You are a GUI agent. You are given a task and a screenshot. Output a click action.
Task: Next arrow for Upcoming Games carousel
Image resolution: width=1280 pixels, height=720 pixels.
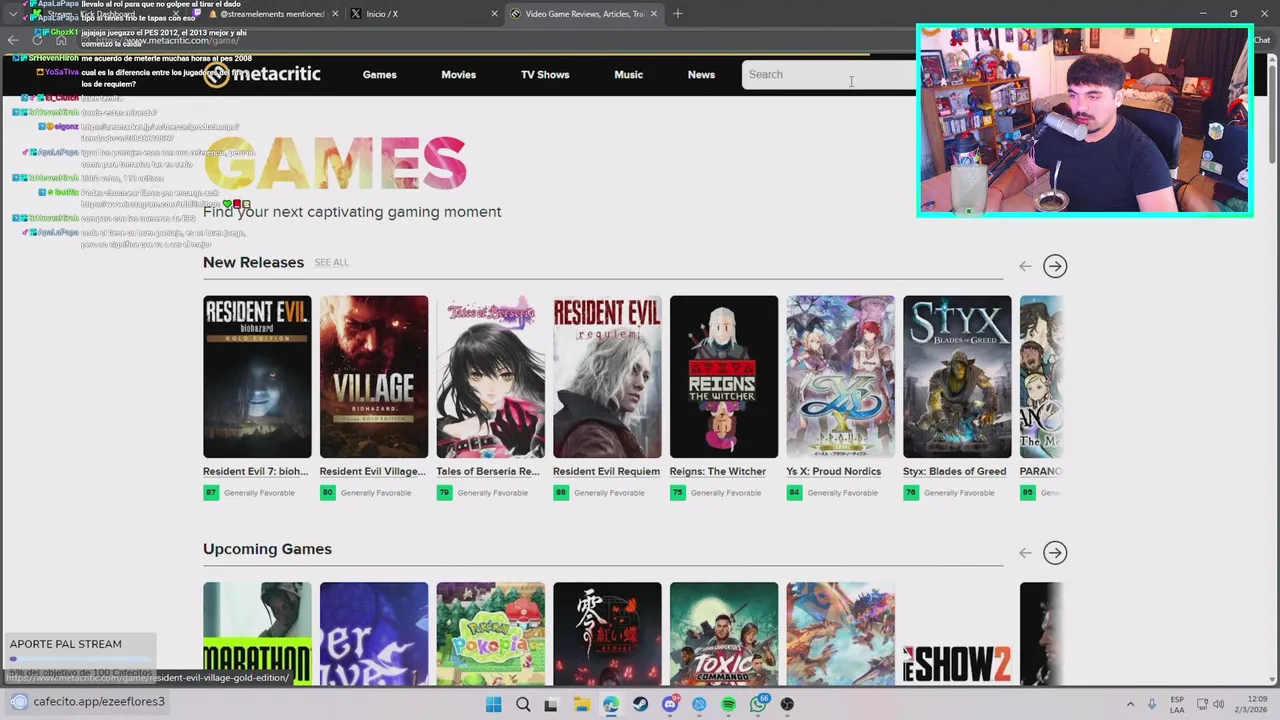tap(1055, 553)
